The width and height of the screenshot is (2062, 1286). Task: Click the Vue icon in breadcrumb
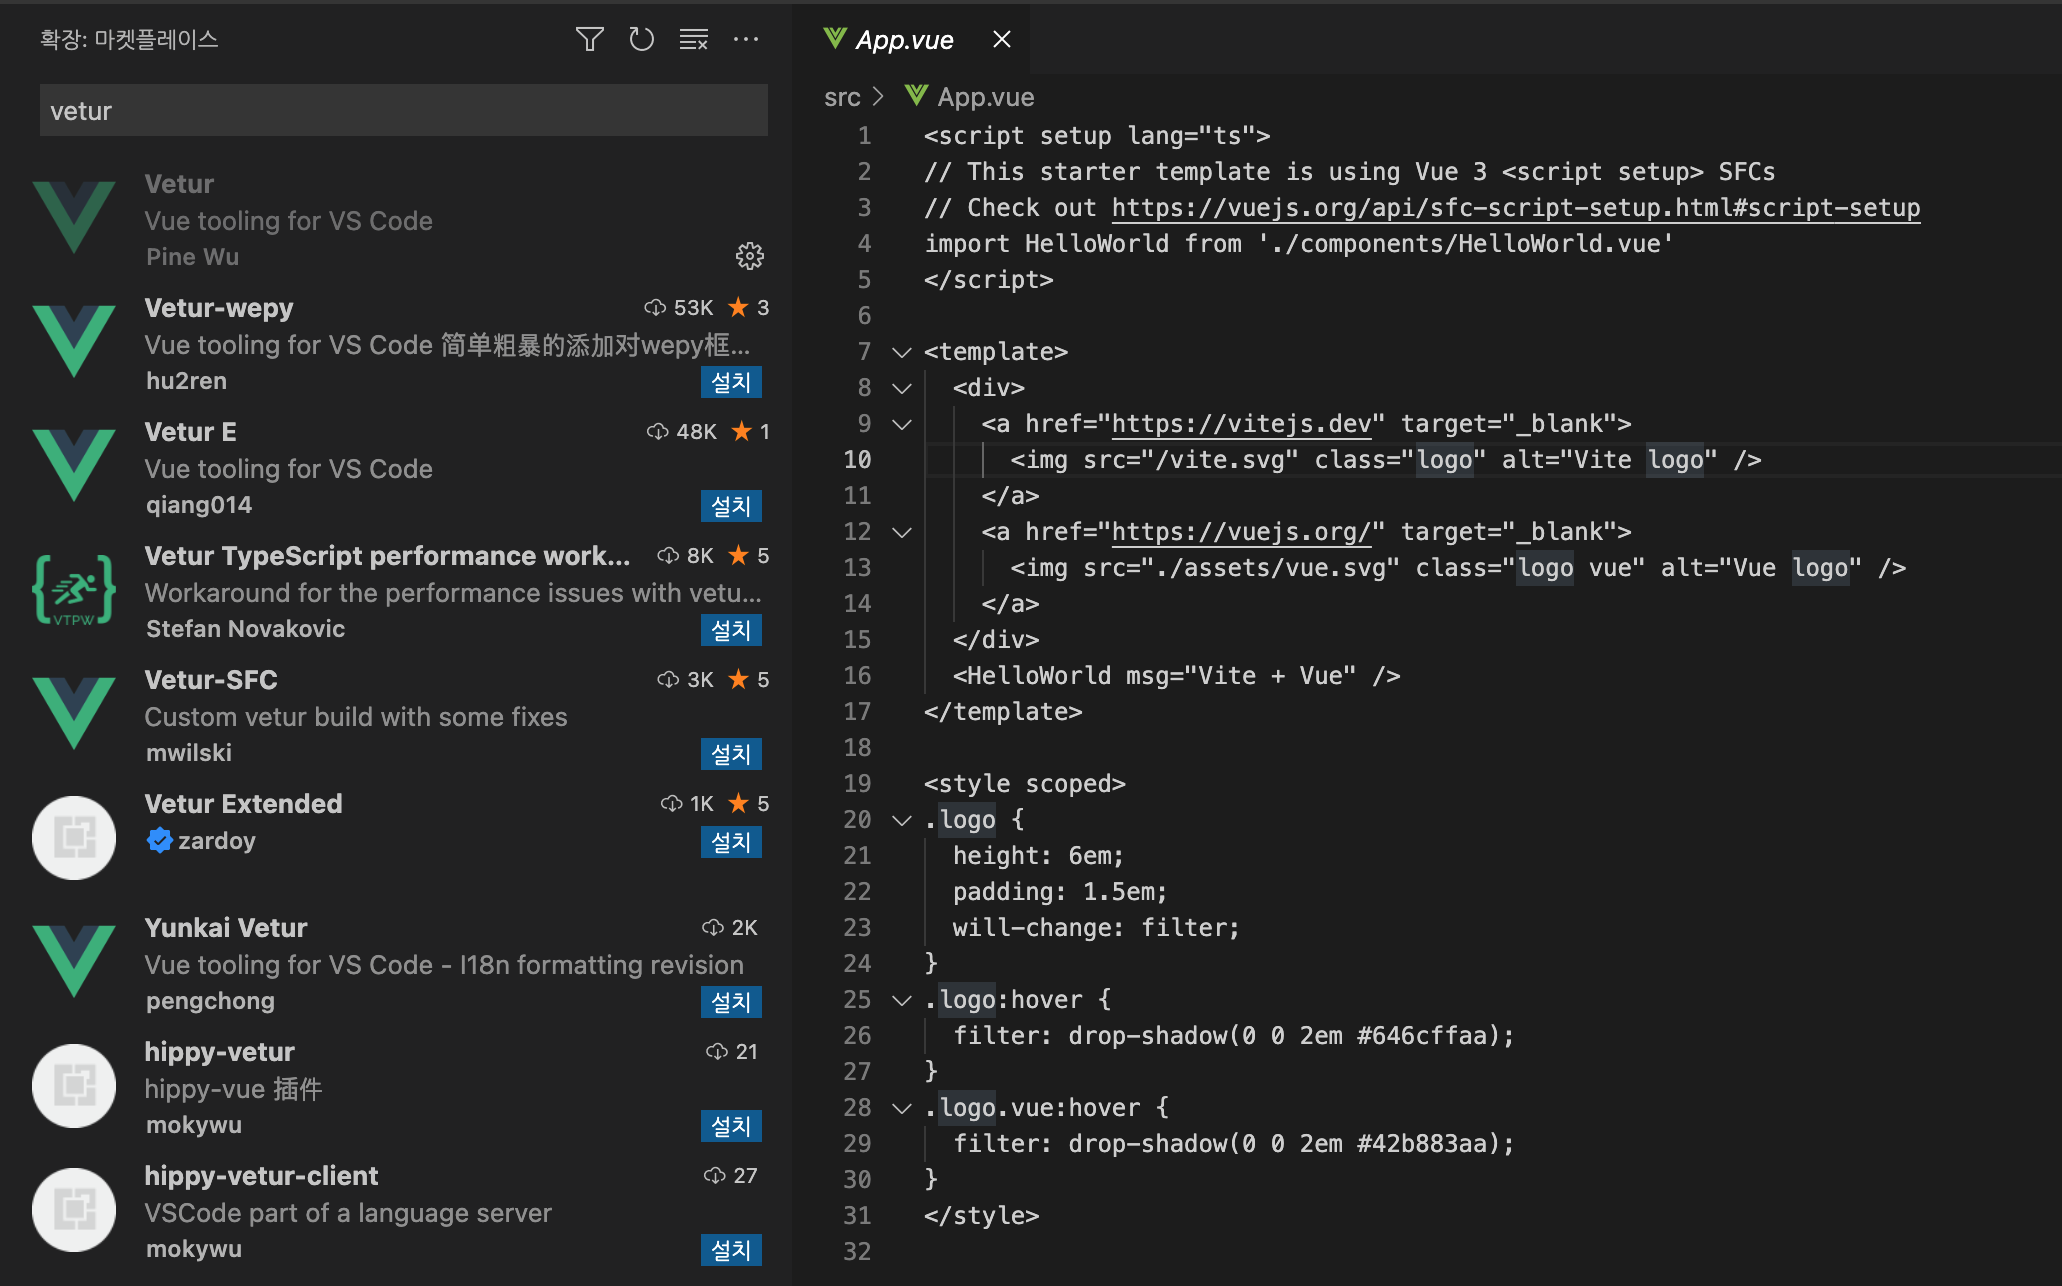pyautogui.click(x=916, y=96)
